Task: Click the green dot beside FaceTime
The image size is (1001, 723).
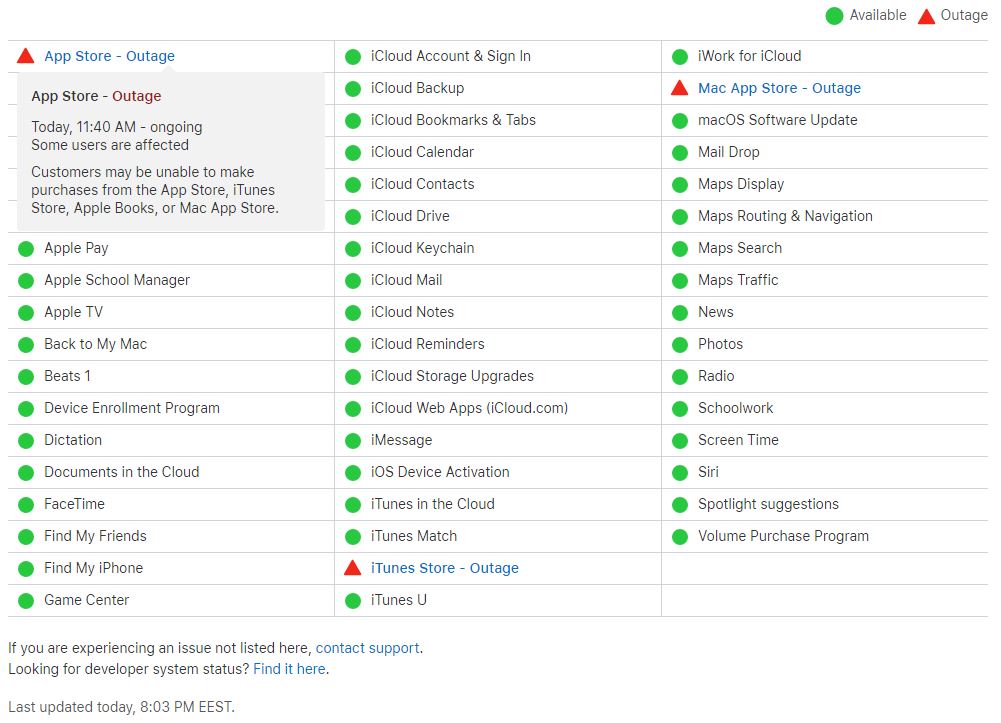Action: coord(26,505)
